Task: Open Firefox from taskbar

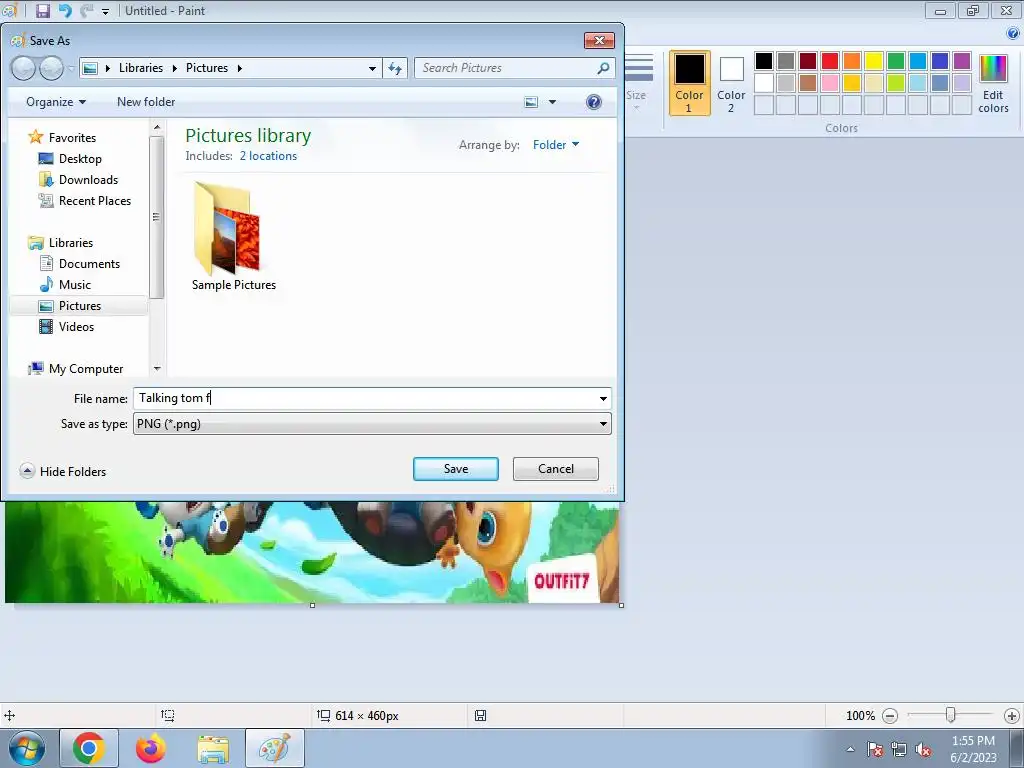Action: [x=151, y=748]
